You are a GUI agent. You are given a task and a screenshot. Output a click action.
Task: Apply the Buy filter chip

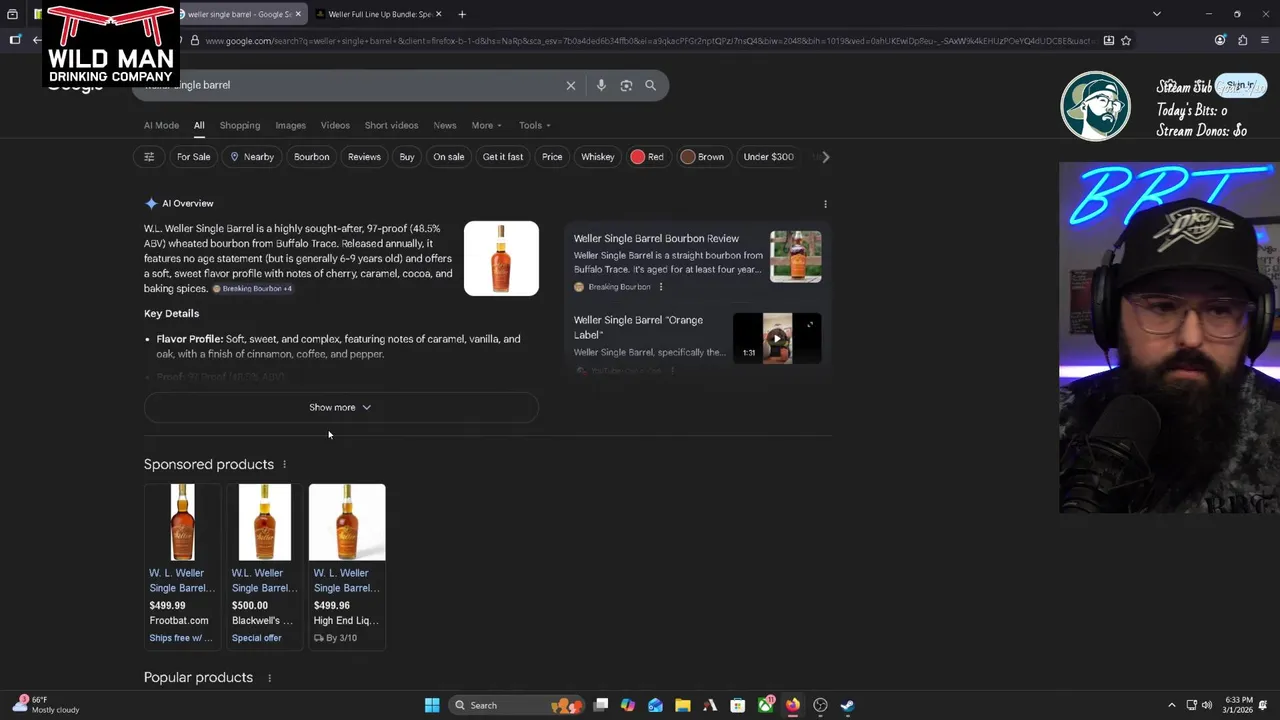407,157
